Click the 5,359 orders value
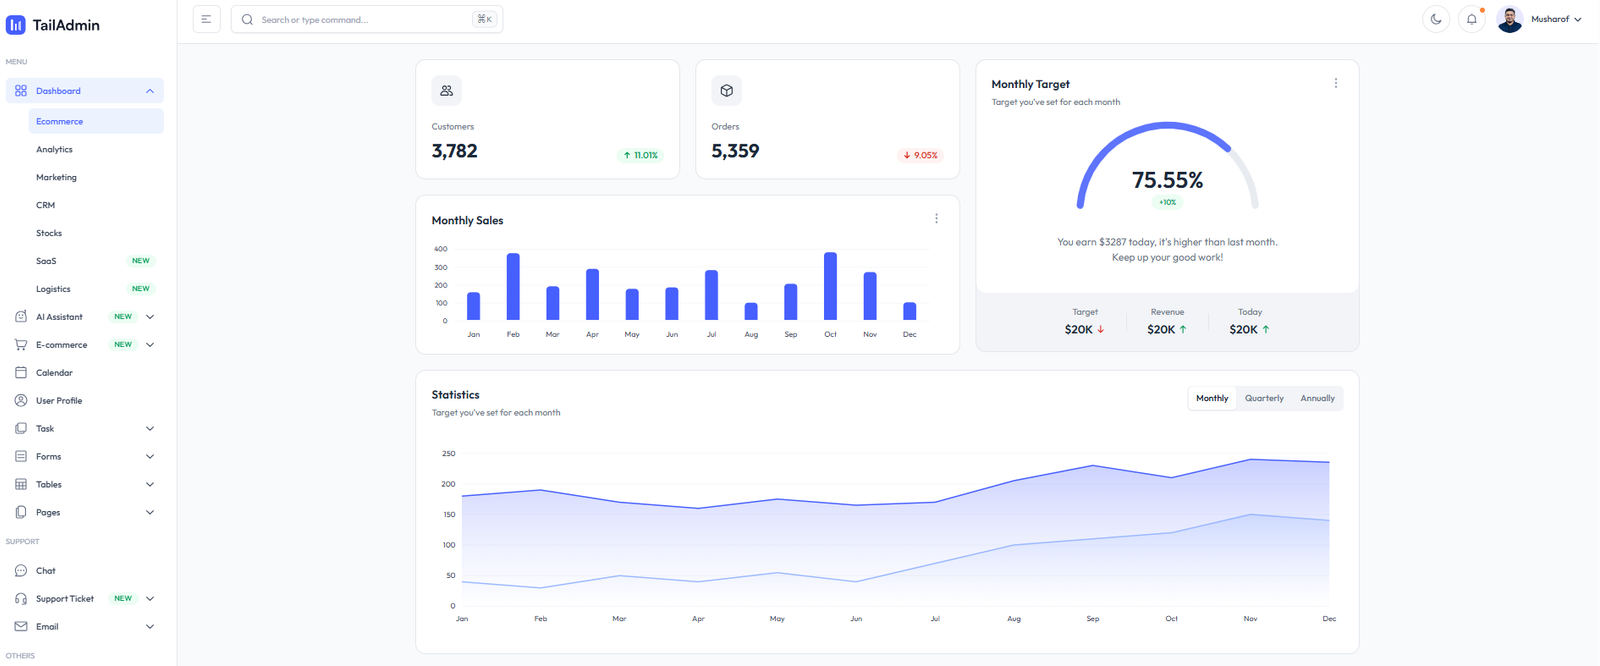This screenshot has height=666, width=1600. point(735,151)
